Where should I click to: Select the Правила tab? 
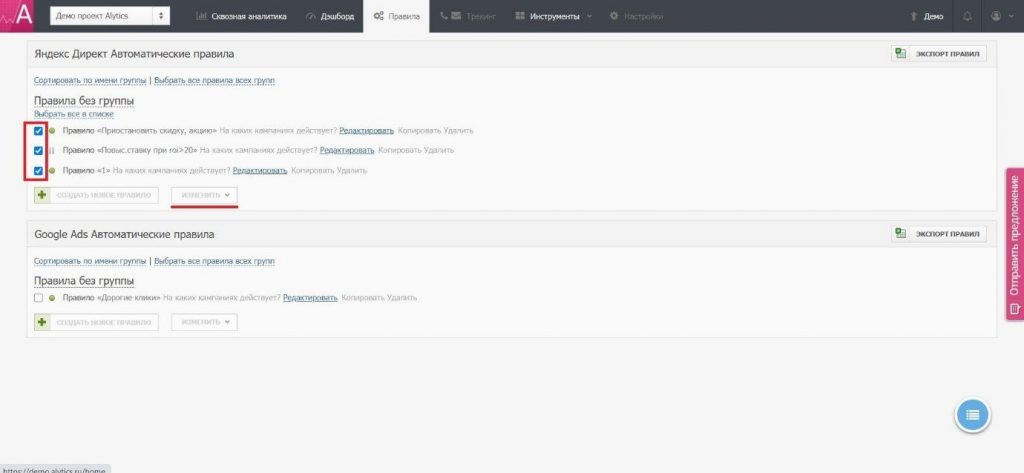pos(396,16)
